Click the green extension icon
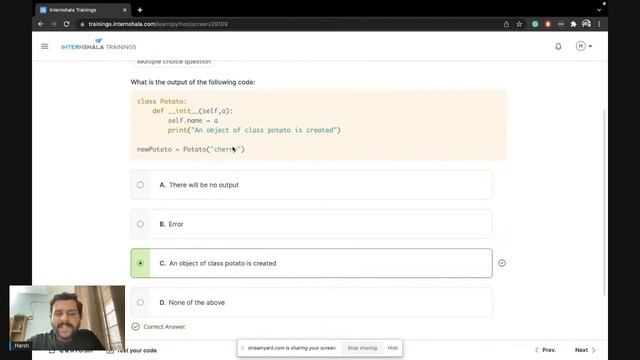Viewport: 640px width, 360px height. point(535,24)
